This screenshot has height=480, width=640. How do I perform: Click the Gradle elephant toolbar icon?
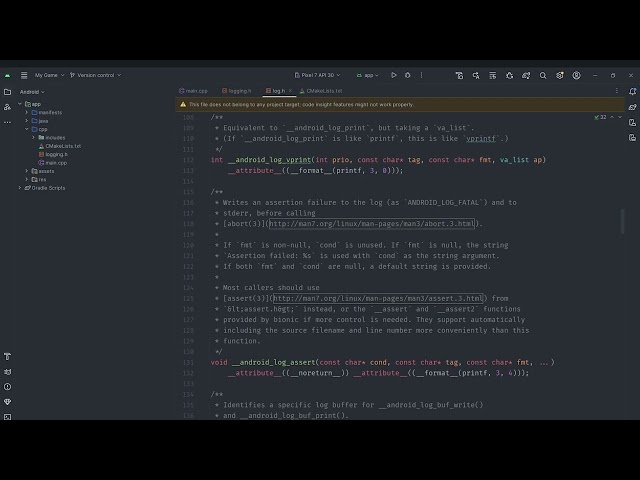point(526,76)
